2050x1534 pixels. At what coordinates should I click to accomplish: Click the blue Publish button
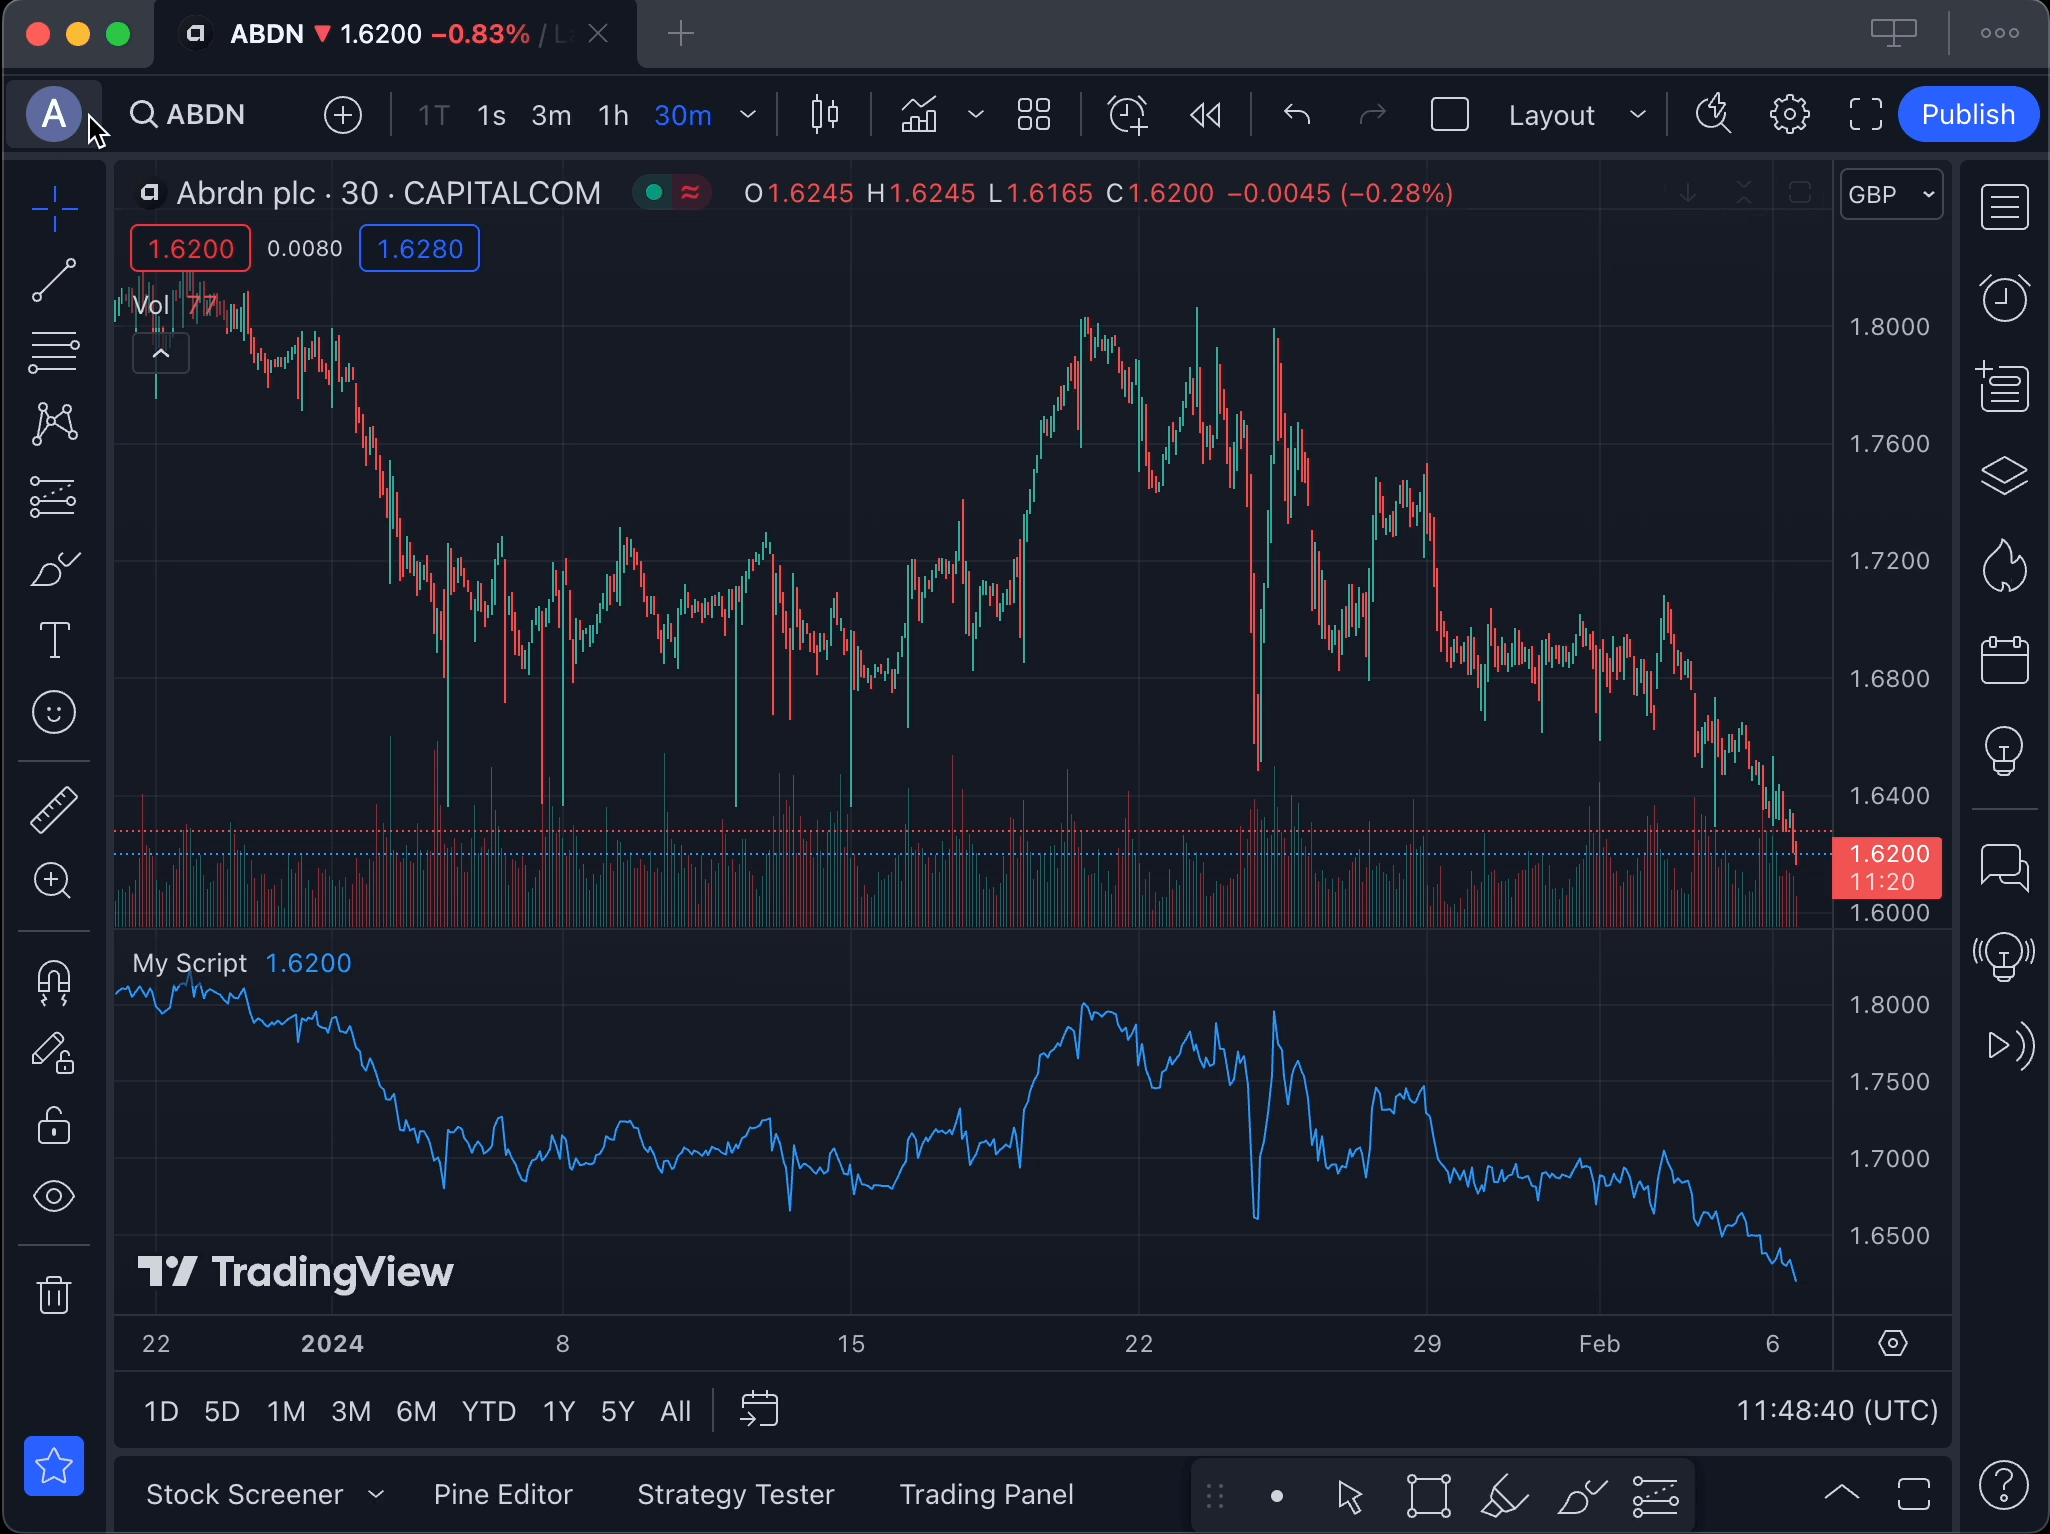pyautogui.click(x=1967, y=115)
